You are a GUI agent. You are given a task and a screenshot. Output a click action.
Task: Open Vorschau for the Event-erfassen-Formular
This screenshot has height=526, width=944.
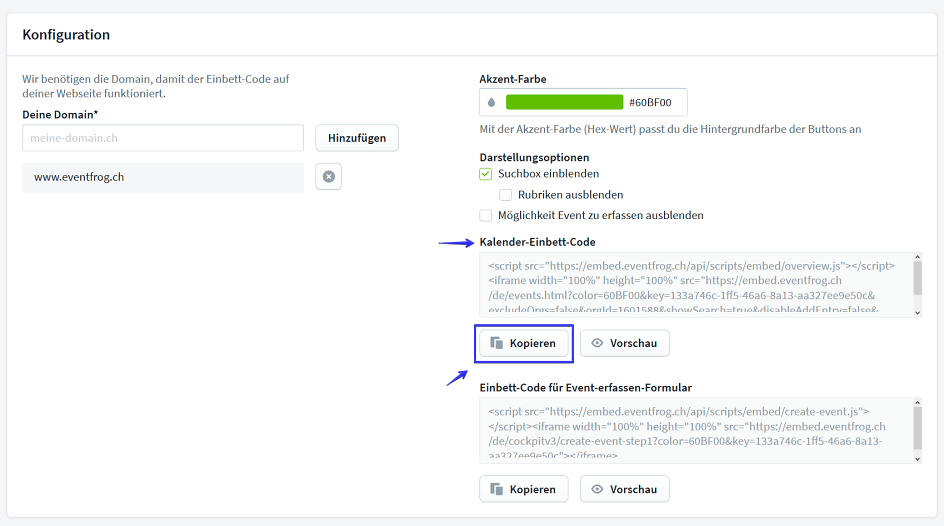click(x=624, y=489)
